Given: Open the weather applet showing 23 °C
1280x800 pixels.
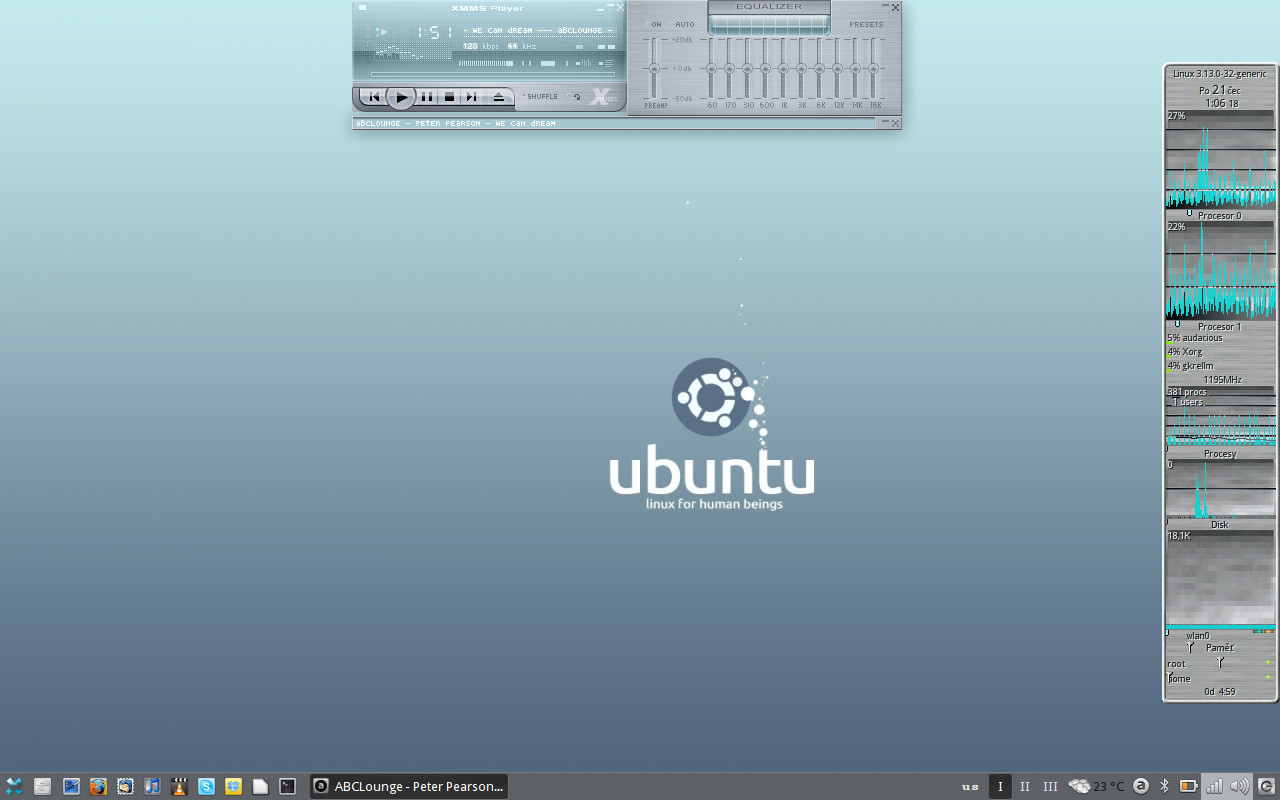Looking at the screenshot, I should pos(1097,786).
